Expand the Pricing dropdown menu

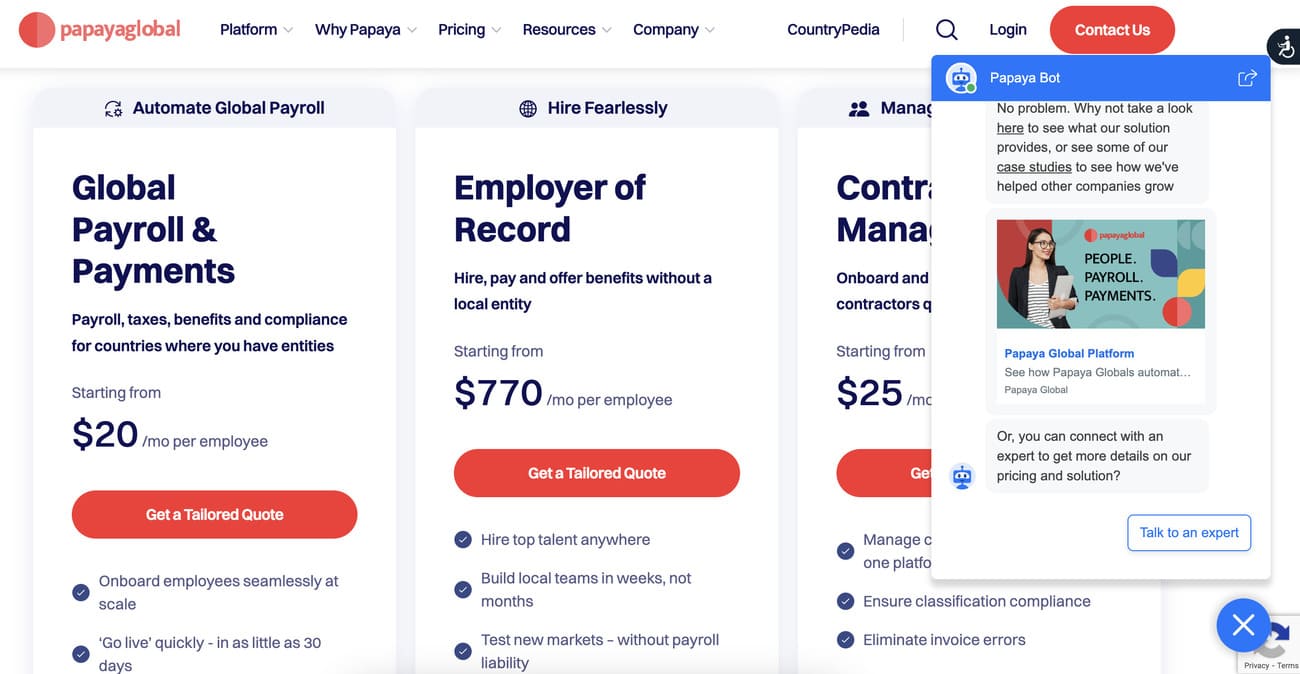point(469,30)
